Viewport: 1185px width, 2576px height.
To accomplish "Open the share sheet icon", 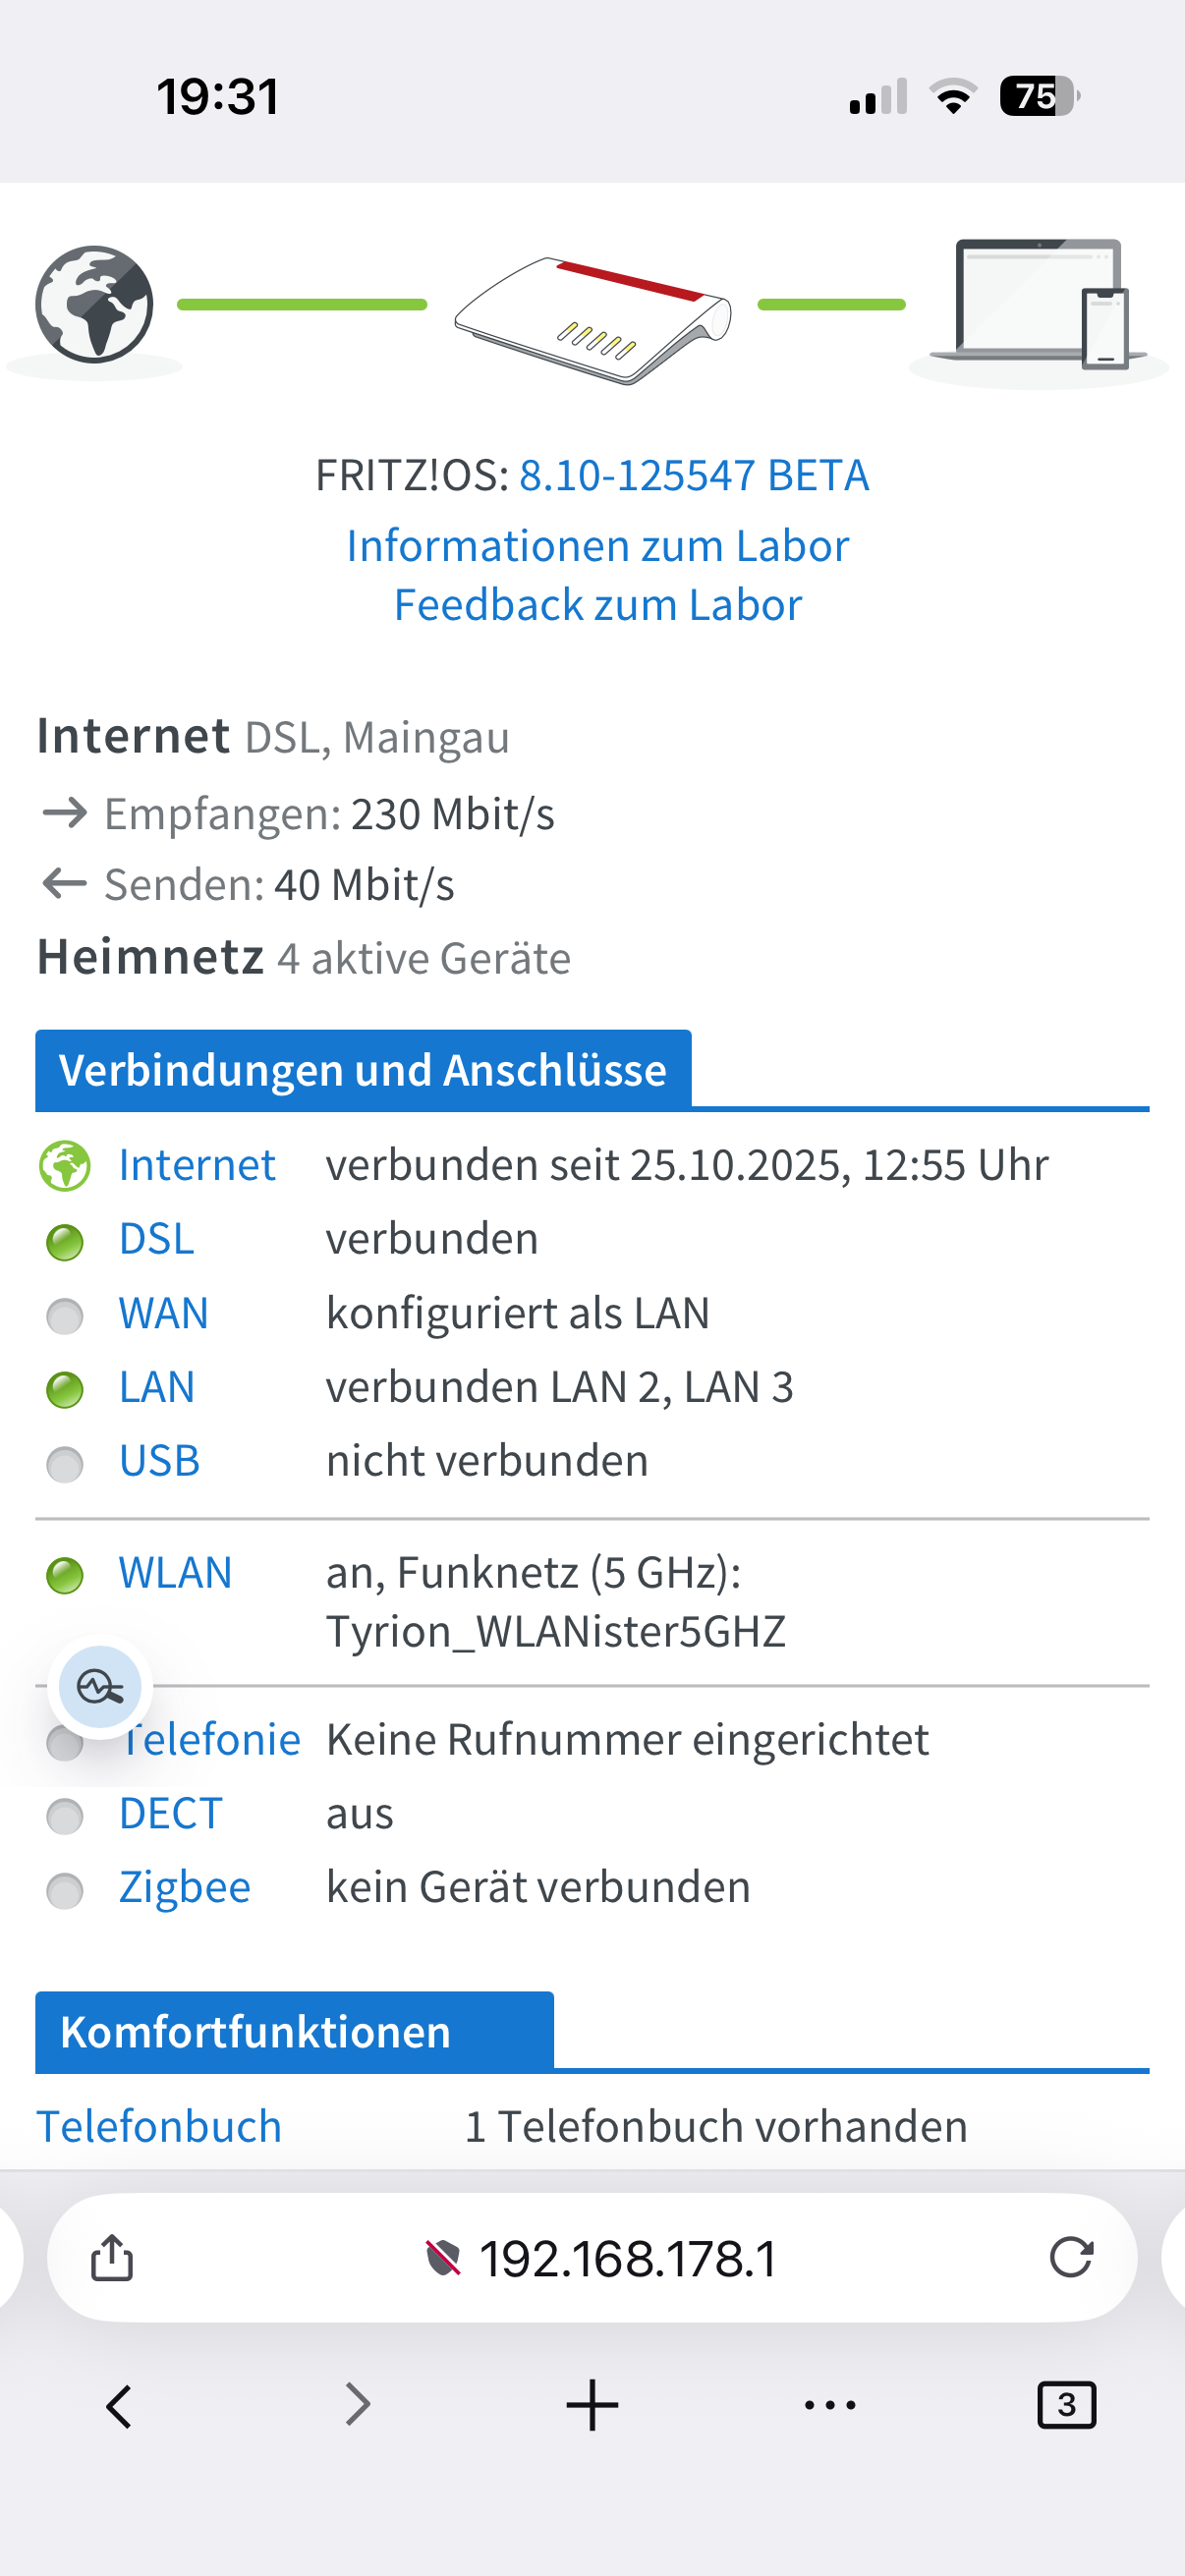I will click(x=112, y=2257).
